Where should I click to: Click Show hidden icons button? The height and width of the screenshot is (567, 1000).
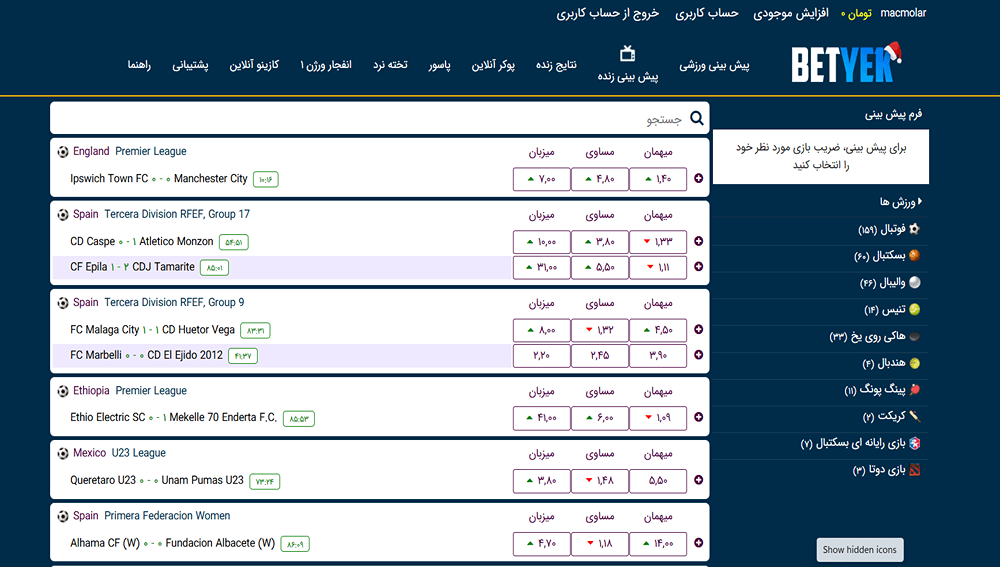pyautogui.click(x=860, y=550)
